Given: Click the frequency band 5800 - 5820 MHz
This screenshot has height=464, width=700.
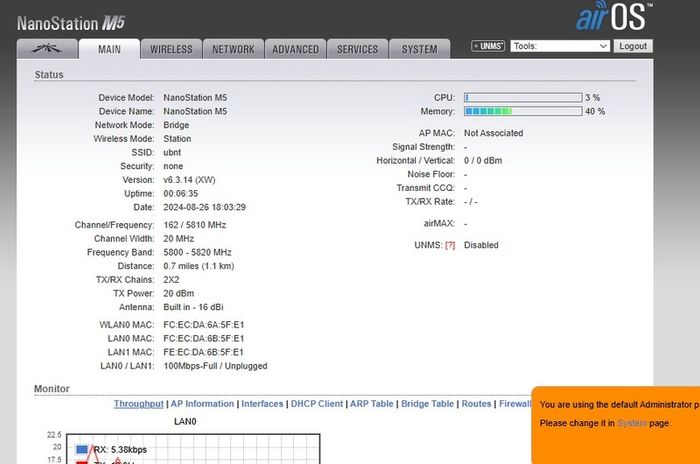Looking at the screenshot, I should coord(197,252).
